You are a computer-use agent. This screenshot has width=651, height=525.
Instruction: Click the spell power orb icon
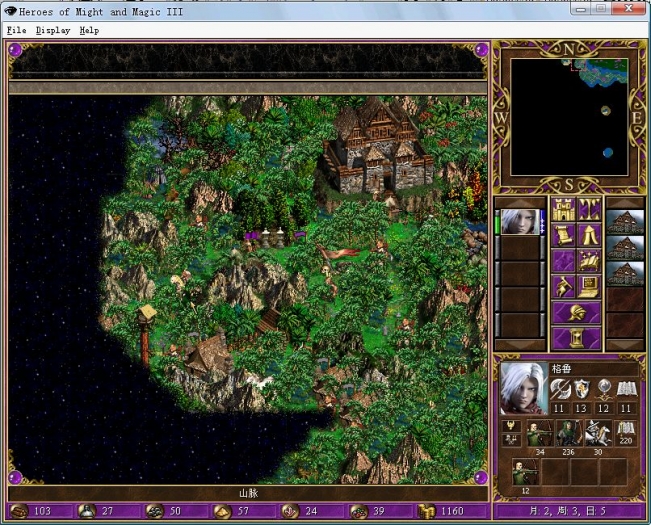(x=604, y=389)
